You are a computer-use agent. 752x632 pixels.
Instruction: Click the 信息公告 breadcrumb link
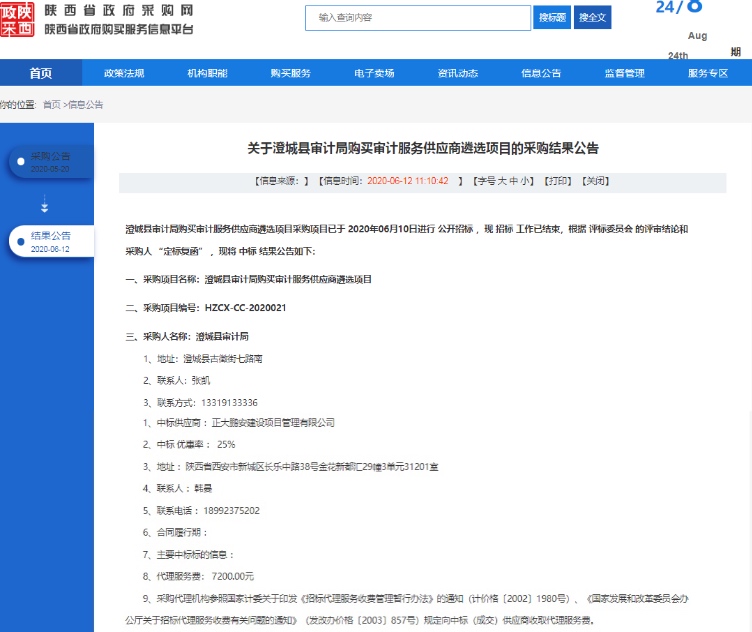85,105
